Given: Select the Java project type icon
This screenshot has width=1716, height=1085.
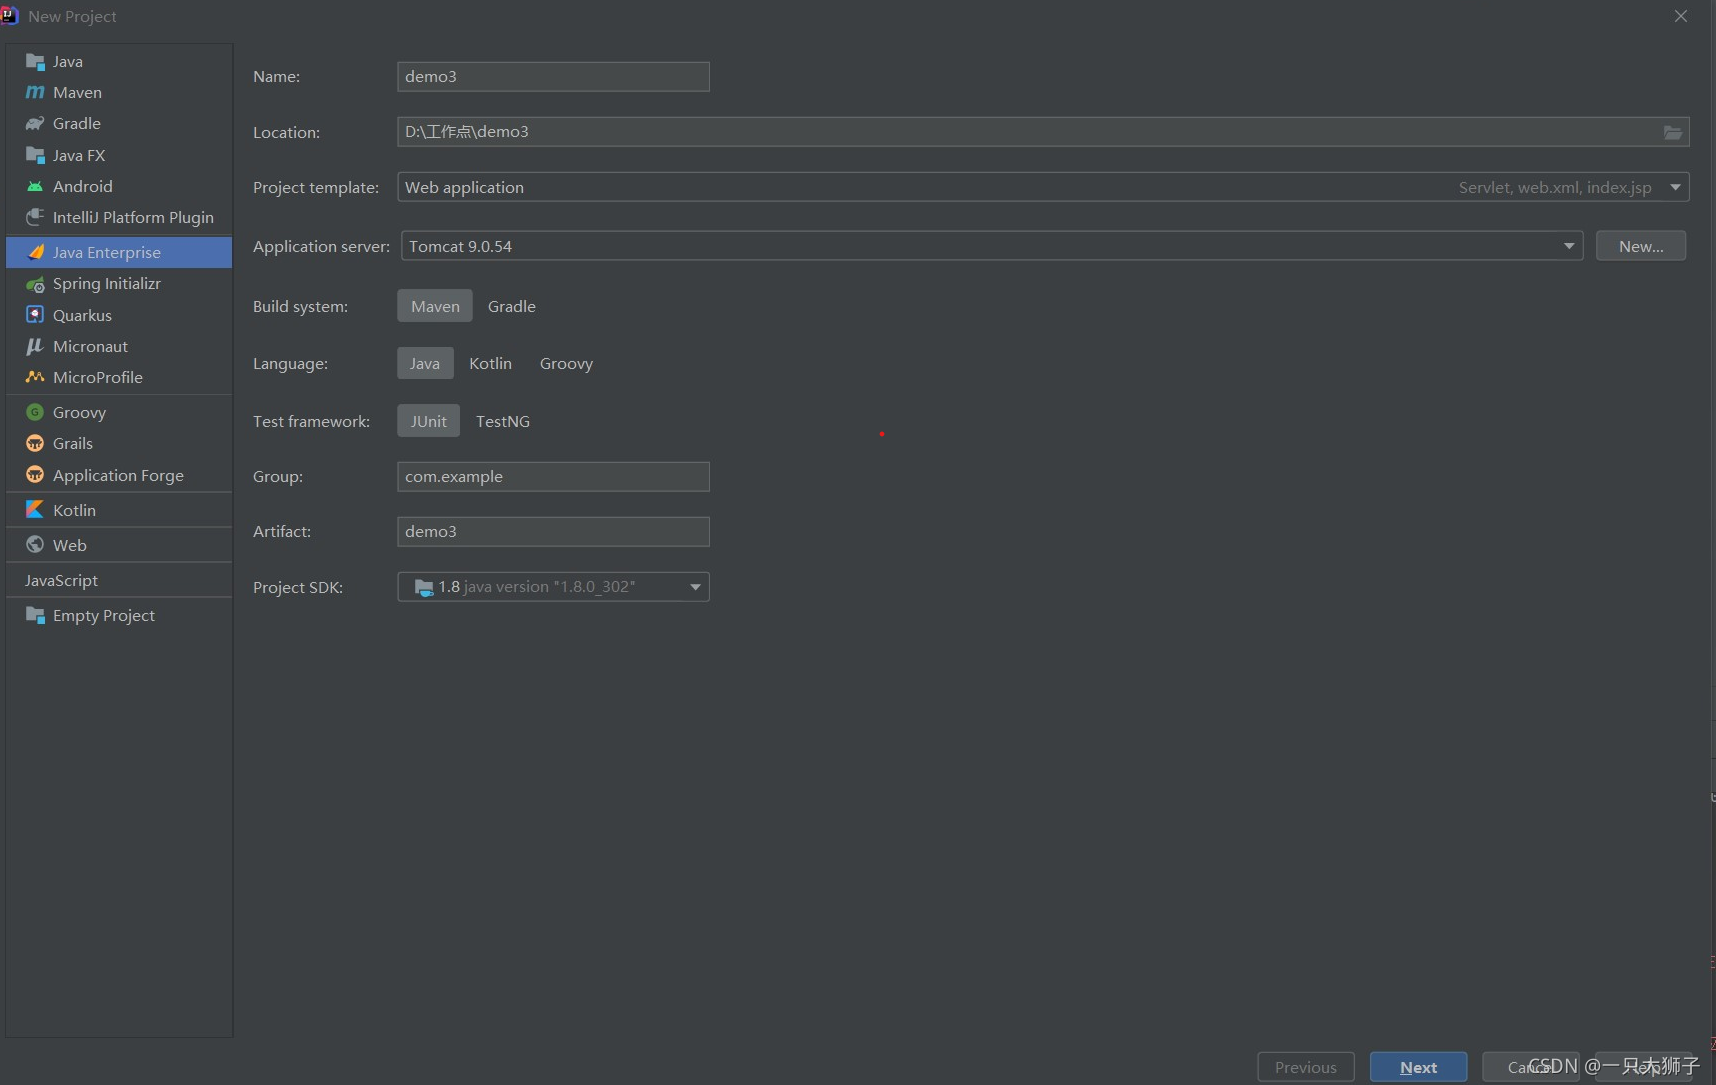Looking at the screenshot, I should point(35,62).
